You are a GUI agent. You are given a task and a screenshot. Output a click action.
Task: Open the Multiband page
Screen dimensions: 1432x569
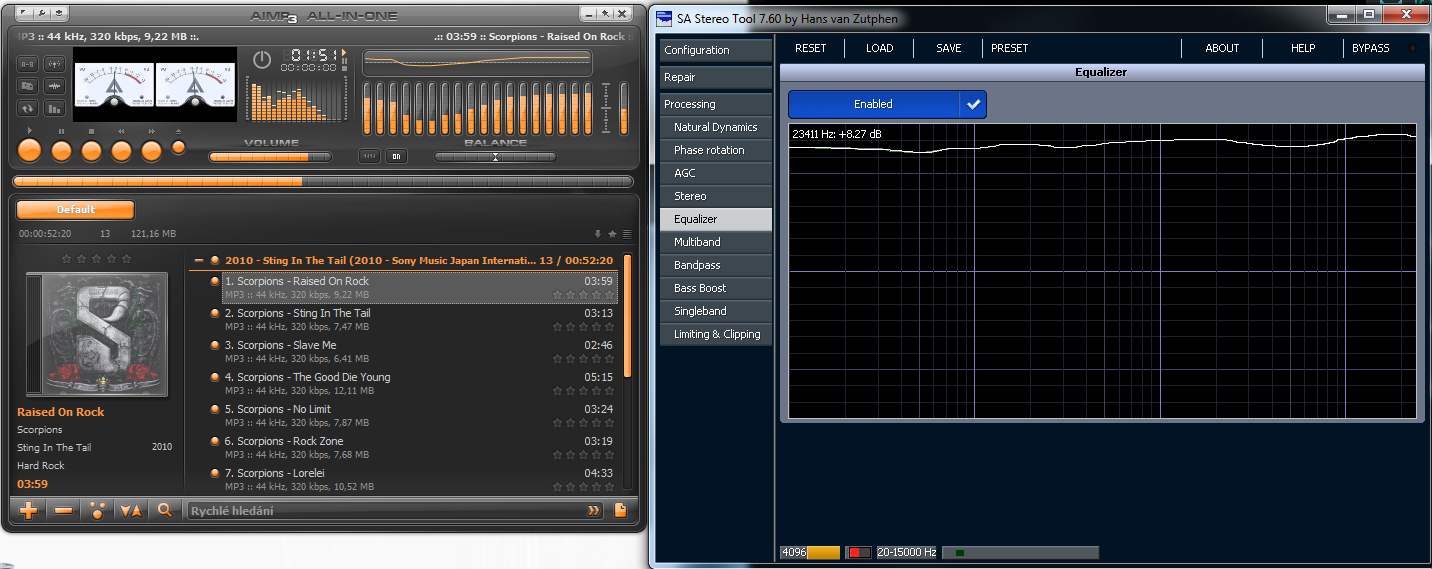716,242
